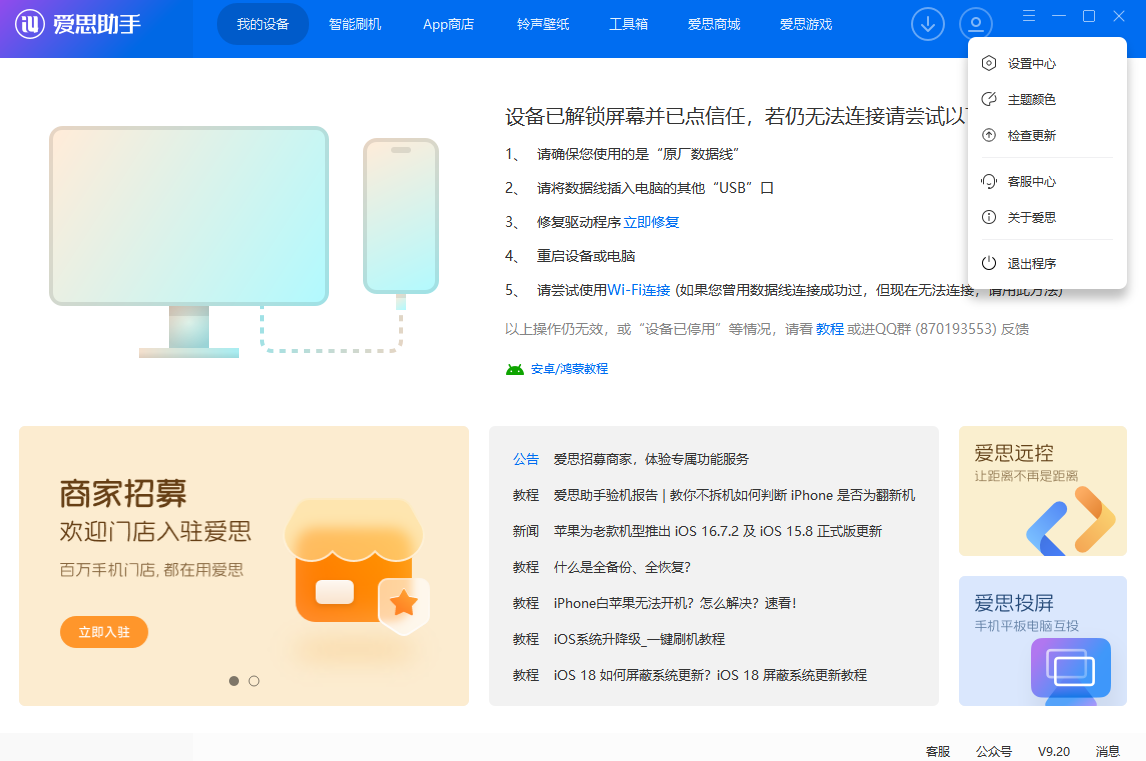Screen dimensions: 1146x761
Task: Click the QQ group number 870193553 text
Action: (956, 329)
